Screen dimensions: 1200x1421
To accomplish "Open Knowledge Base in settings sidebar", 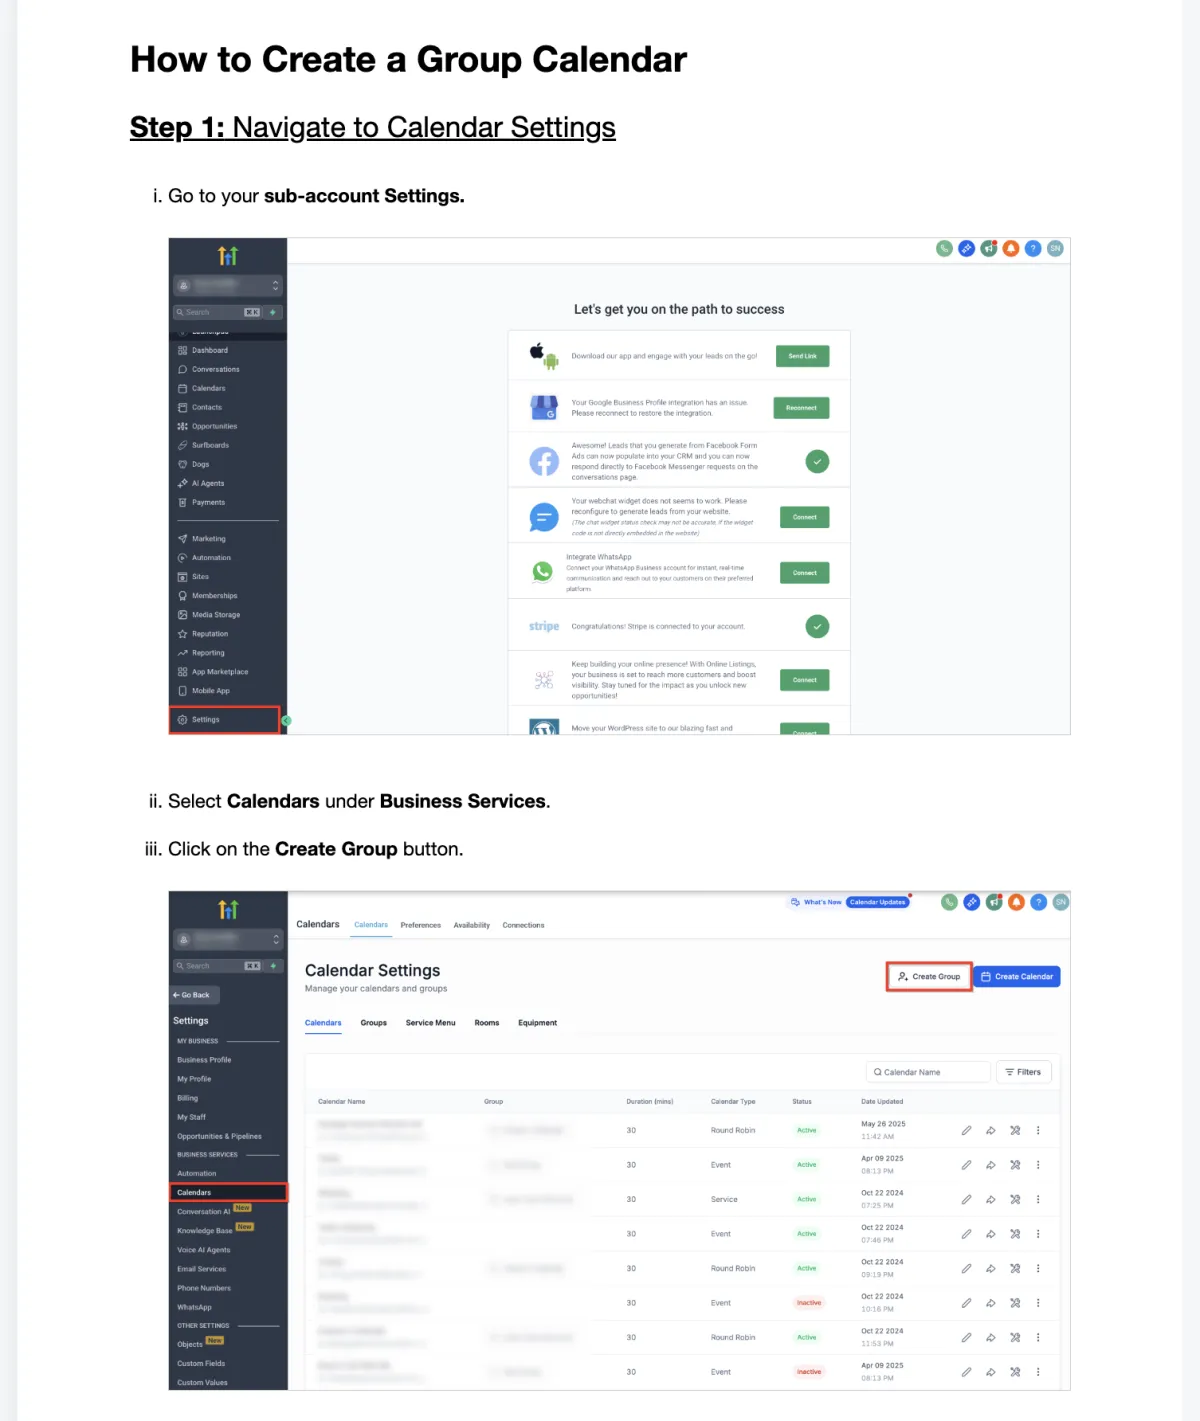I will [x=205, y=1231].
